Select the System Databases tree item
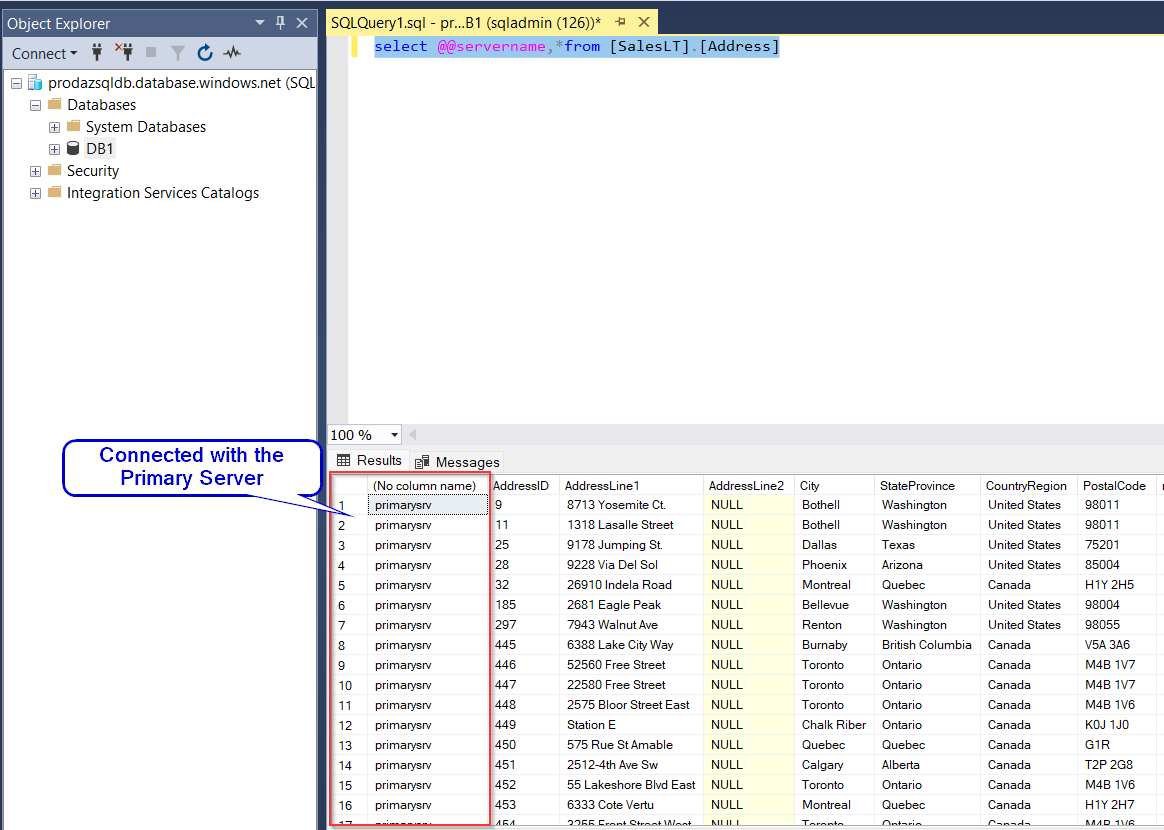This screenshot has height=830, width=1164. click(146, 127)
